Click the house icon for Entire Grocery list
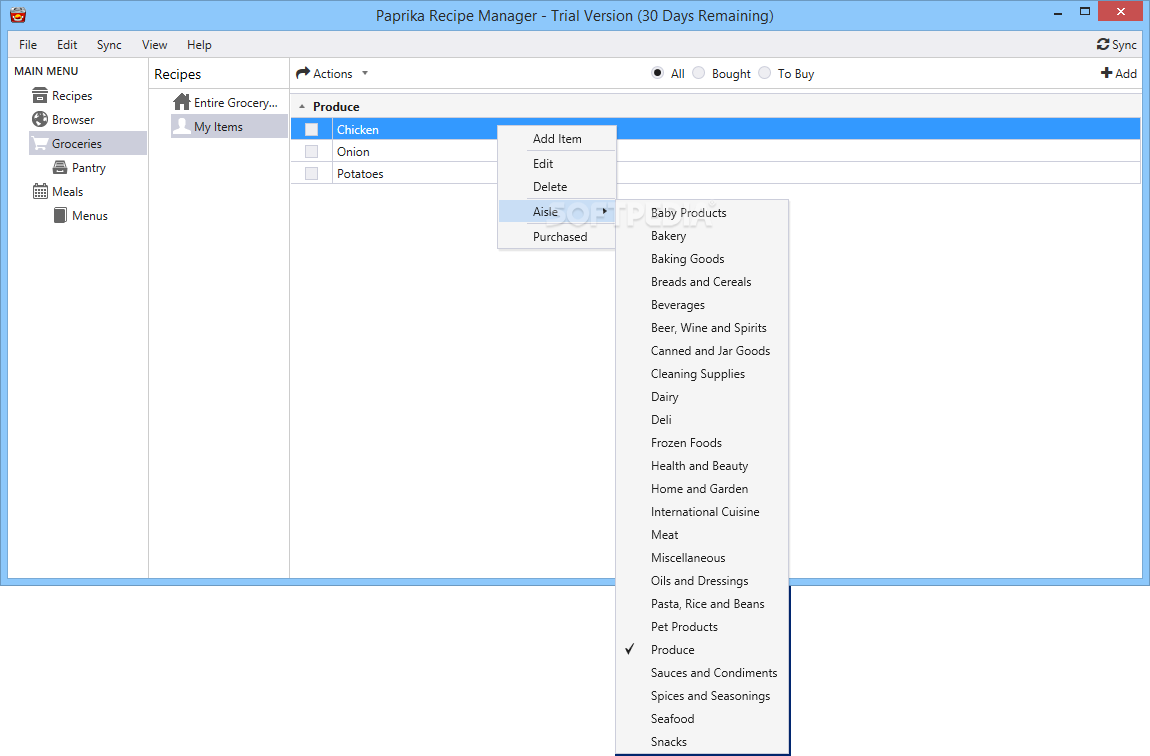The width and height of the screenshot is (1150, 756). coord(181,102)
